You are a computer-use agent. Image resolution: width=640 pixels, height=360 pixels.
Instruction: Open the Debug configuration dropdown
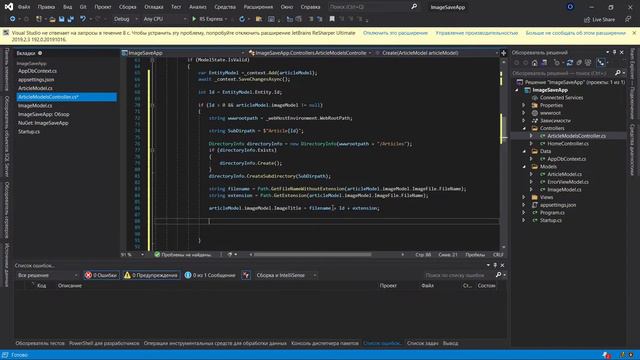(x=125, y=19)
